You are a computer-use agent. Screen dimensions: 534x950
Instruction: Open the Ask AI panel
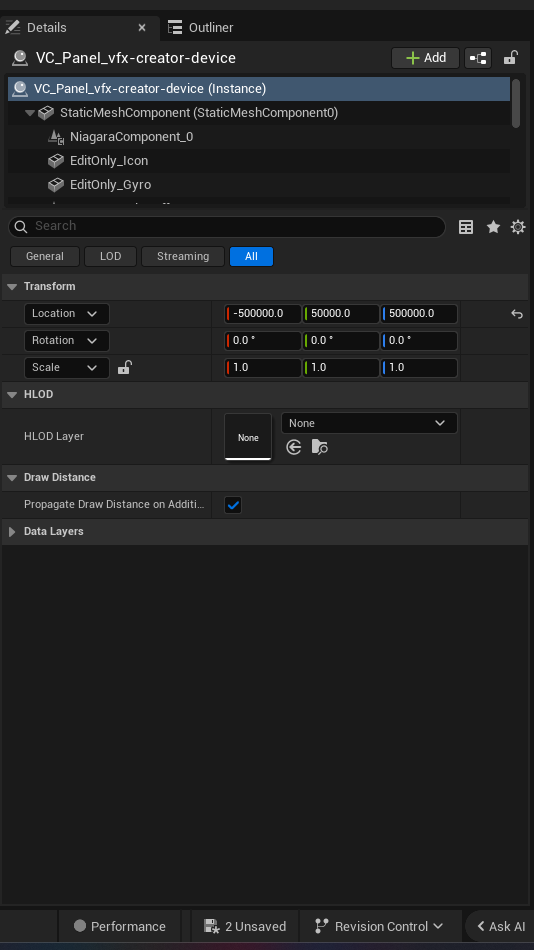click(x=501, y=926)
